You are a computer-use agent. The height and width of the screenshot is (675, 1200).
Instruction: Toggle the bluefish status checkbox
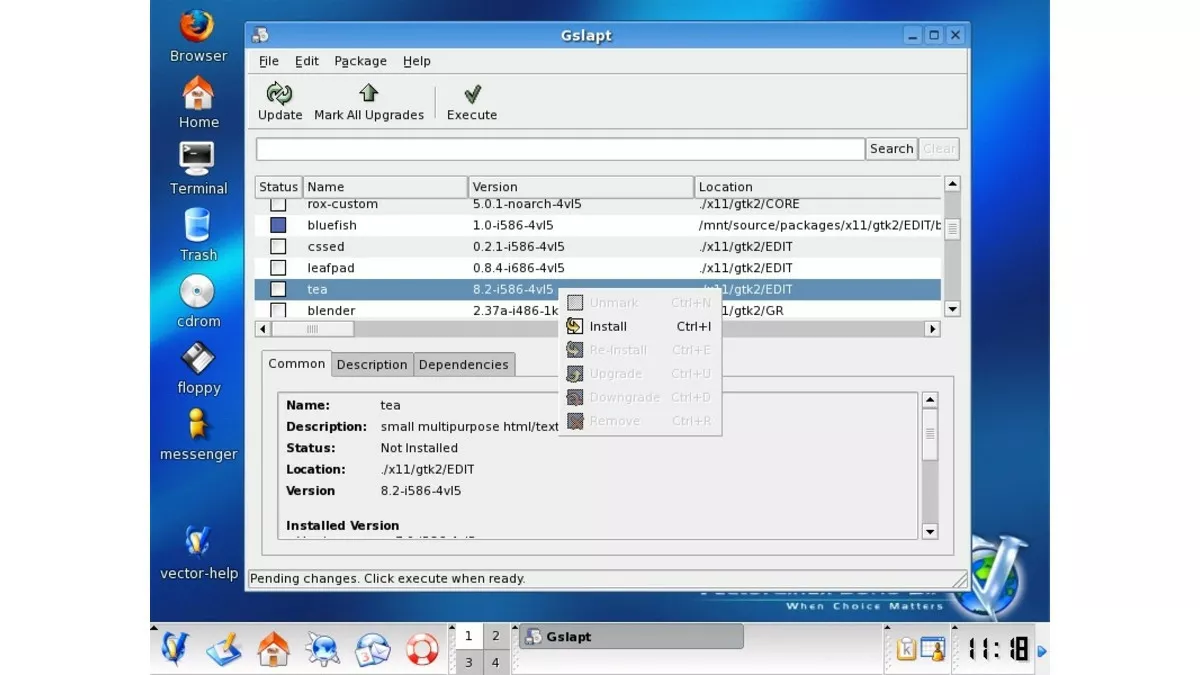278,225
